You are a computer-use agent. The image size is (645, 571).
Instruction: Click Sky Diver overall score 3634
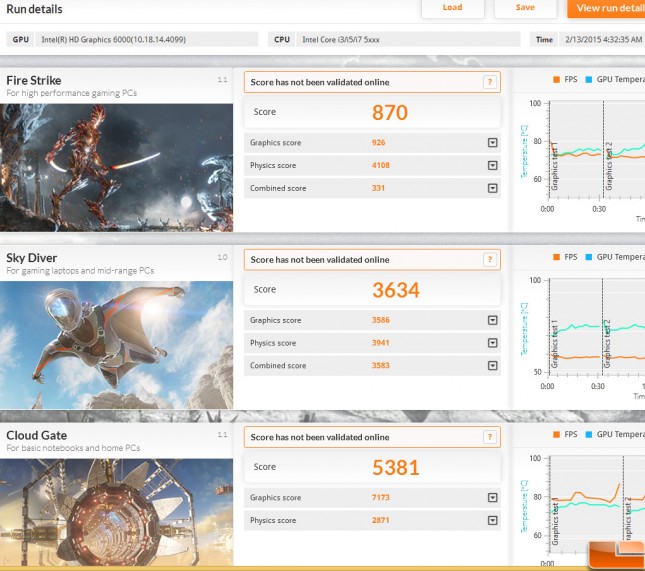click(x=396, y=290)
